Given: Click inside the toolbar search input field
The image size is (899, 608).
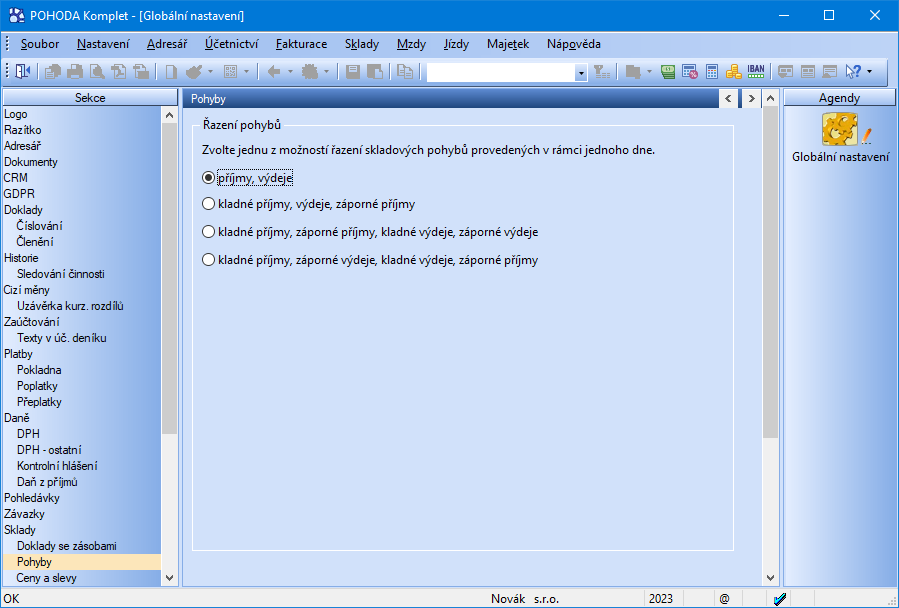Looking at the screenshot, I should [501, 73].
